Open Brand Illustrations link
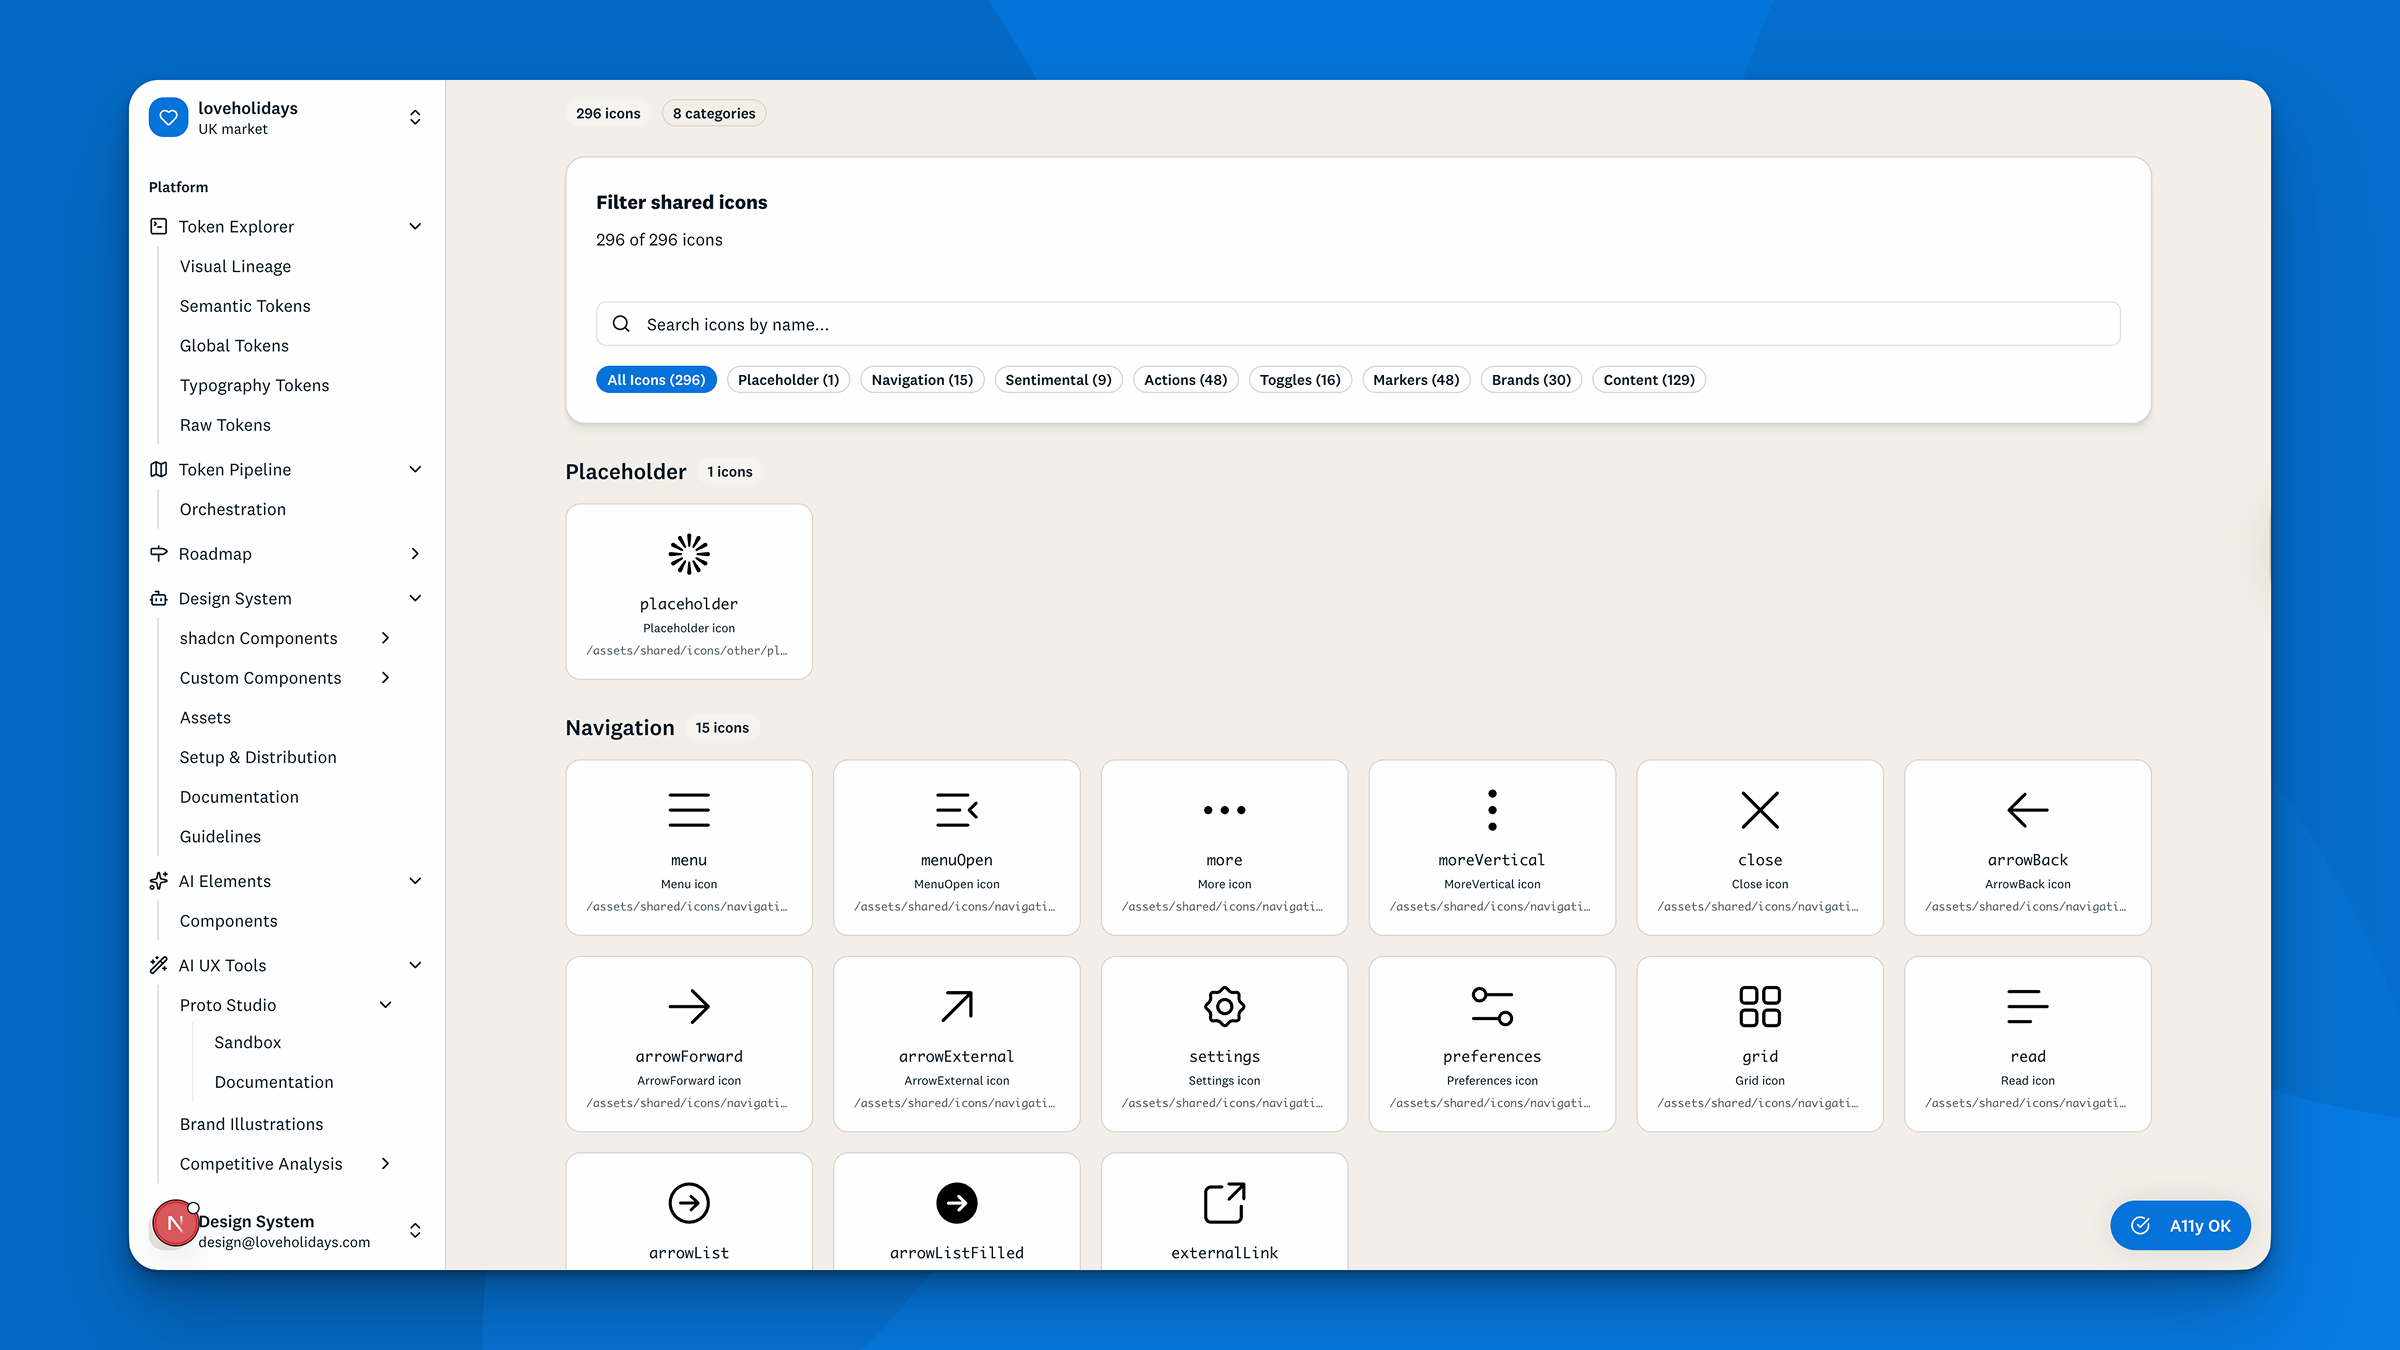 point(251,1124)
